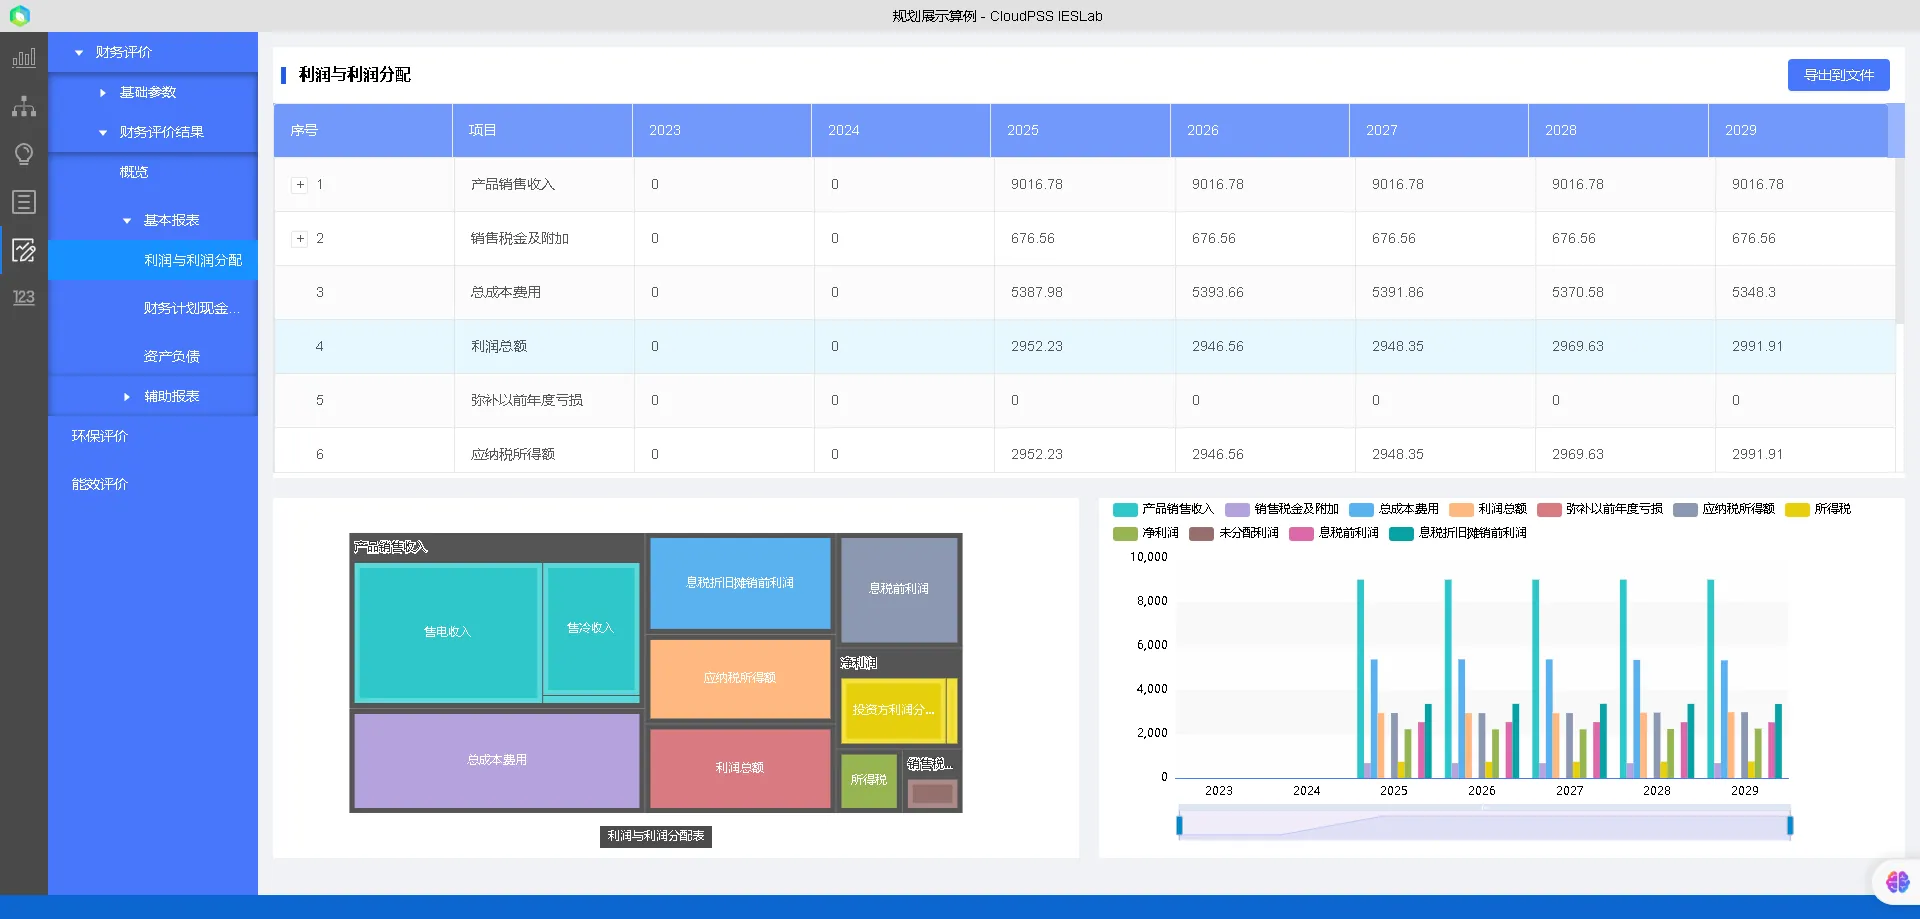1920x919 pixels.
Task: Select 应纳税所得额 table row label
Action: point(513,455)
